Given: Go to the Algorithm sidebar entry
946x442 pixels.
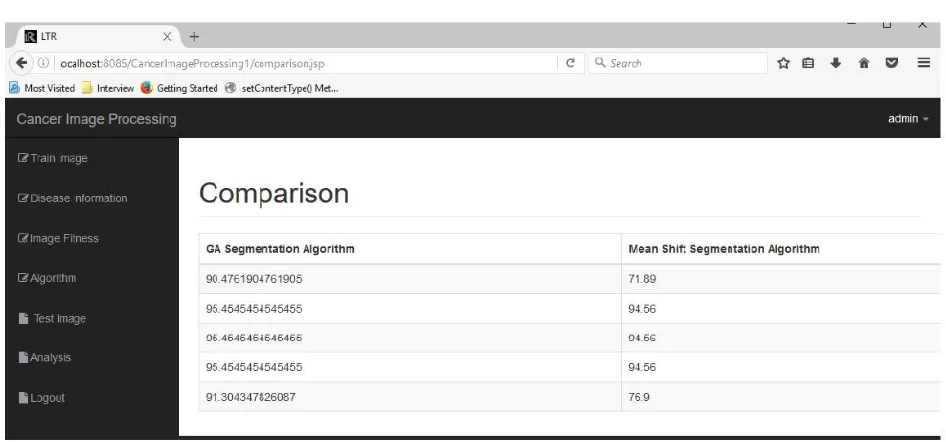Looking at the screenshot, I should point(47,278).
